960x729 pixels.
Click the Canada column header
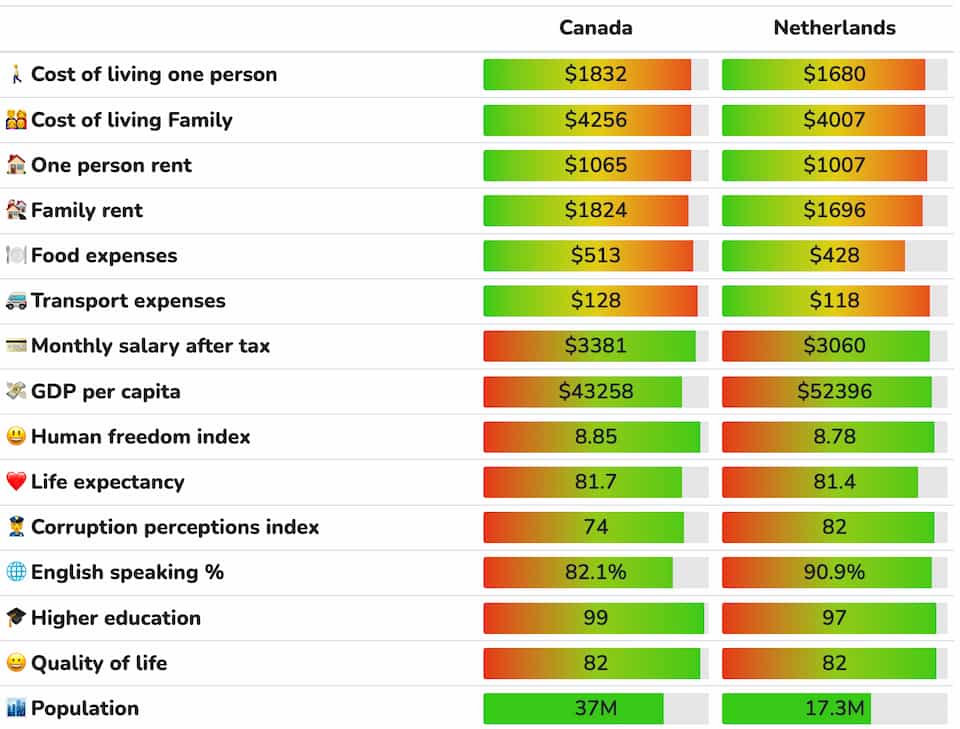[595, 28]
